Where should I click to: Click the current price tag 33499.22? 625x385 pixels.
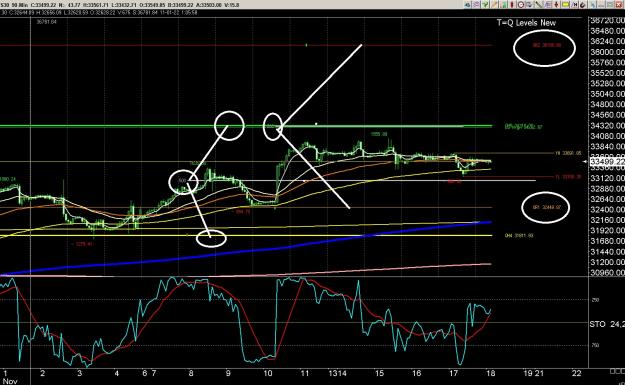(607, 161)
